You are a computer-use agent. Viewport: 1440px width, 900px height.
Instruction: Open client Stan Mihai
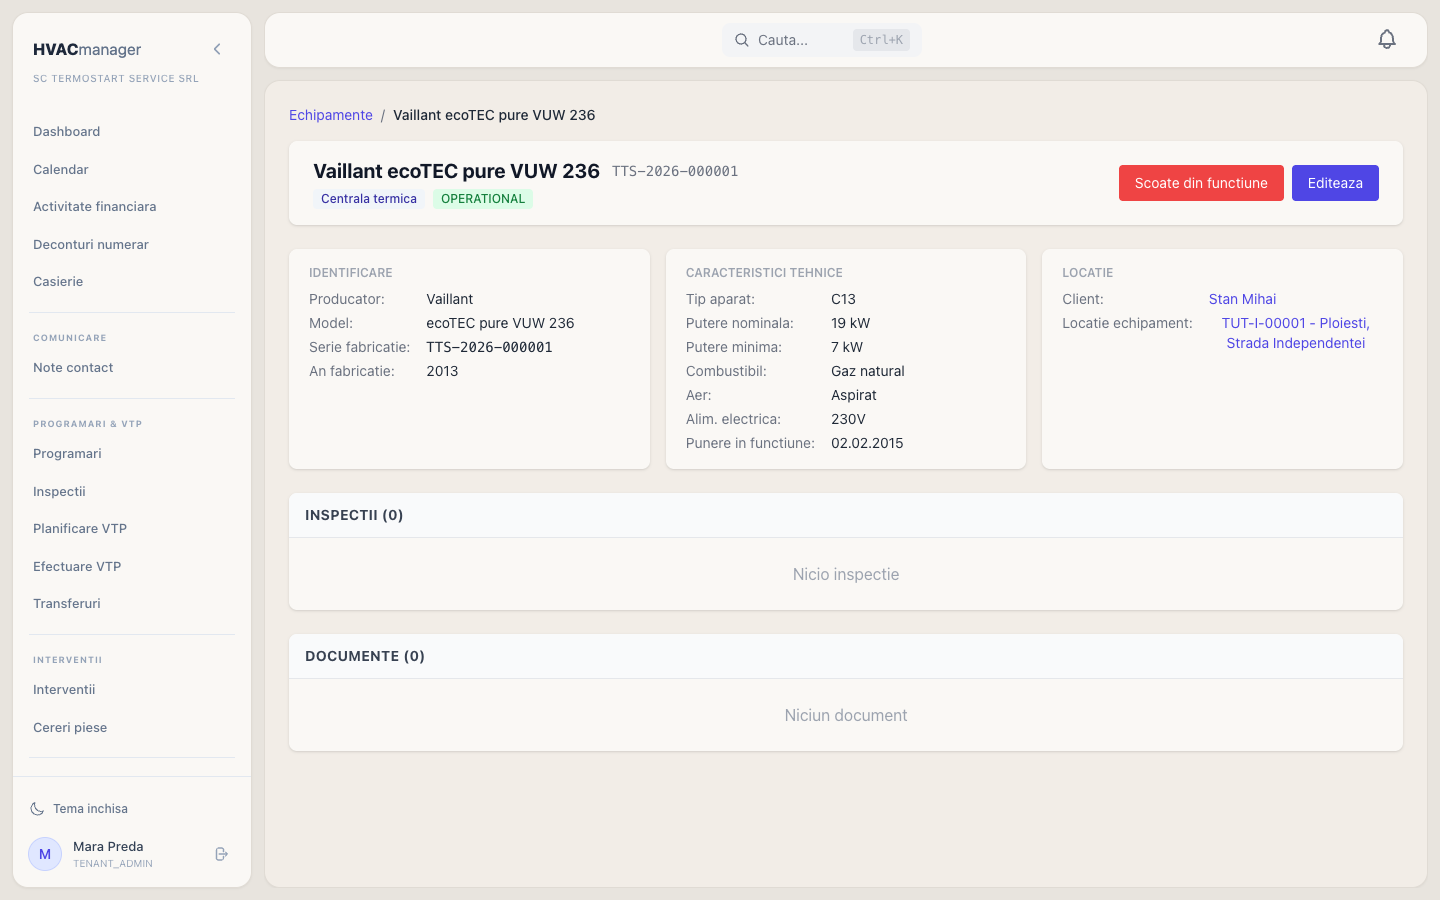click(x=1242, y=299)
